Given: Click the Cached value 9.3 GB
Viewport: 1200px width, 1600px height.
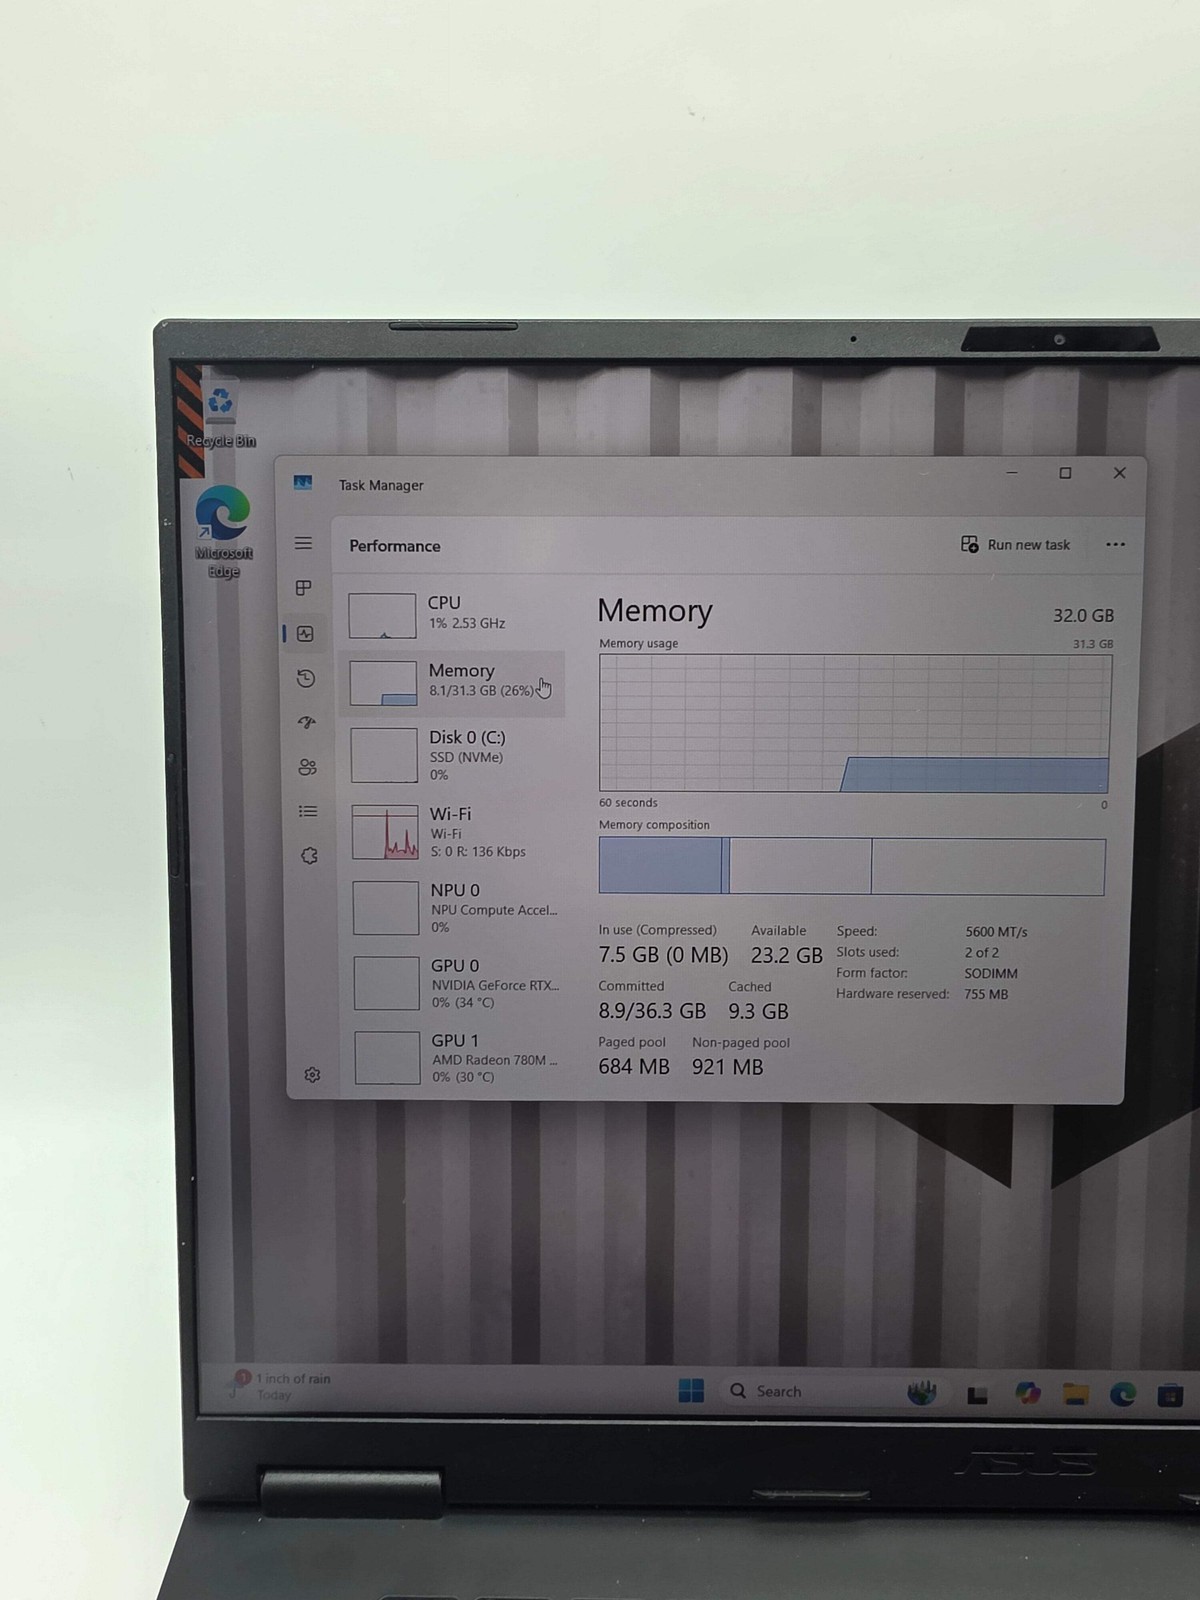Looking at the screenshot, I should click(758, 1012).
